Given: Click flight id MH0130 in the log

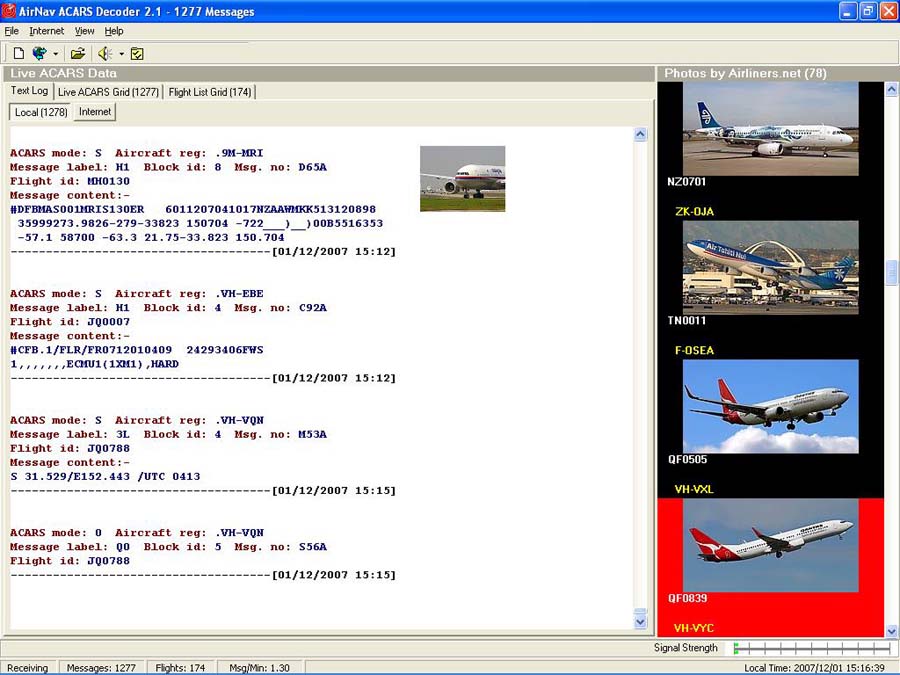Looking at the screenshot, I should click(x=108, y=181).
